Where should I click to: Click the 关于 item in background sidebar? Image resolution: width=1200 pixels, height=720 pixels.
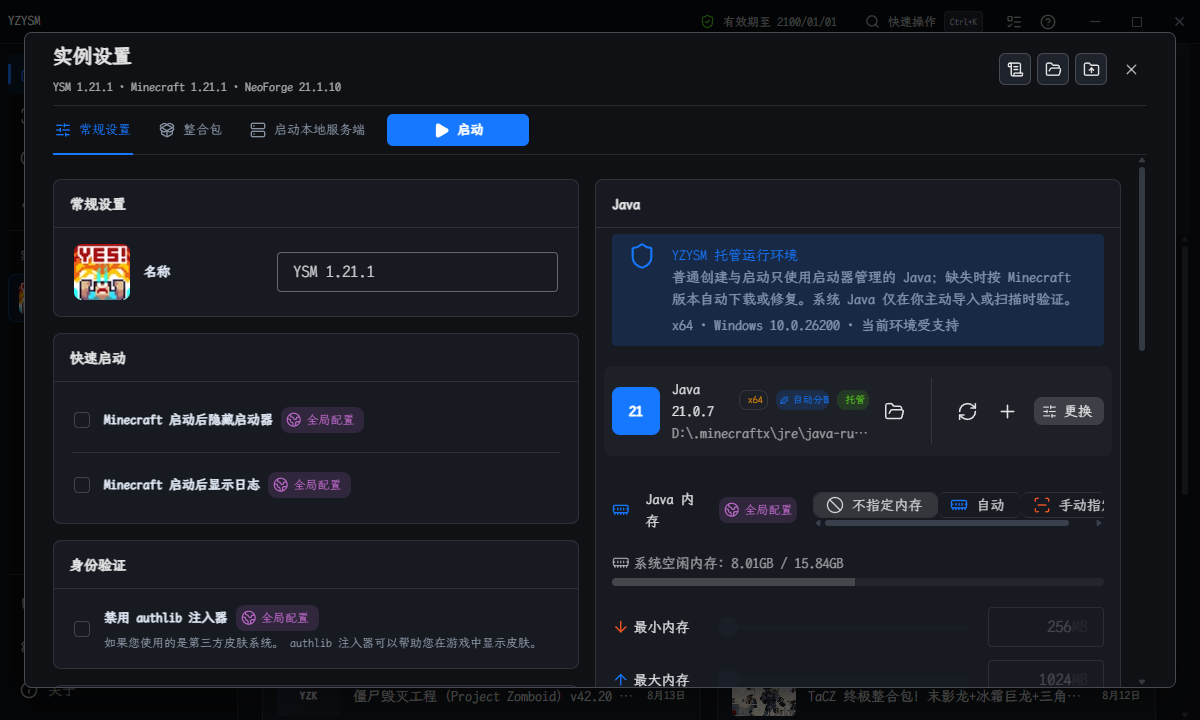[48, 691]
